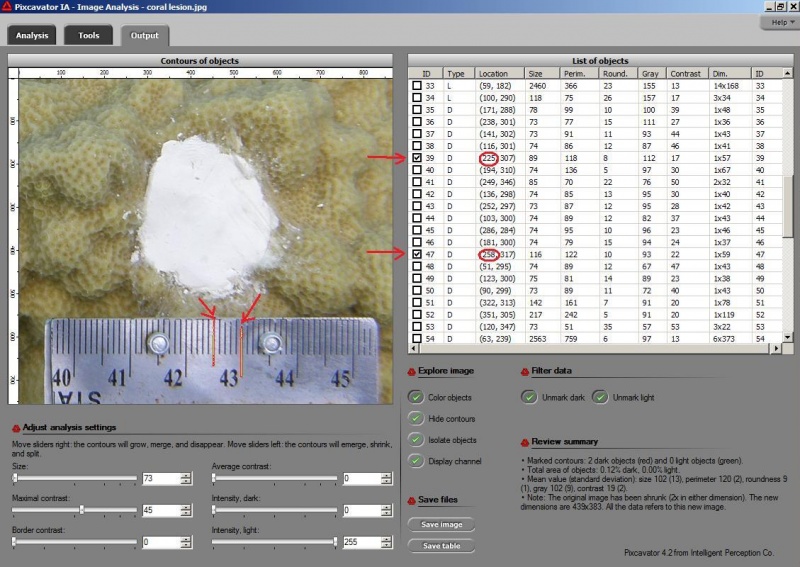
Task: Tick checkbox for object ID 40
Action: (x=417, y=170)
